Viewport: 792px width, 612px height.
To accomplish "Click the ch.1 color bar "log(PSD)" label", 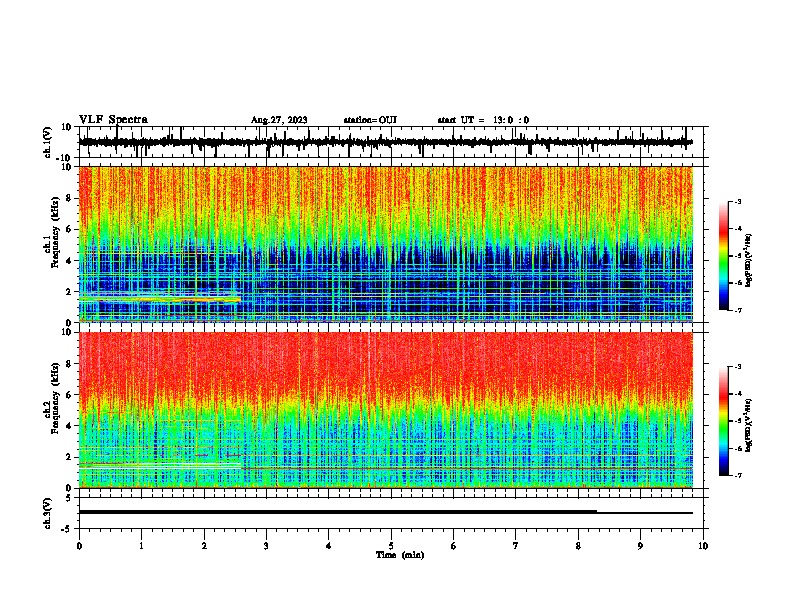I will pyautogui.click(x=749, y=260).
